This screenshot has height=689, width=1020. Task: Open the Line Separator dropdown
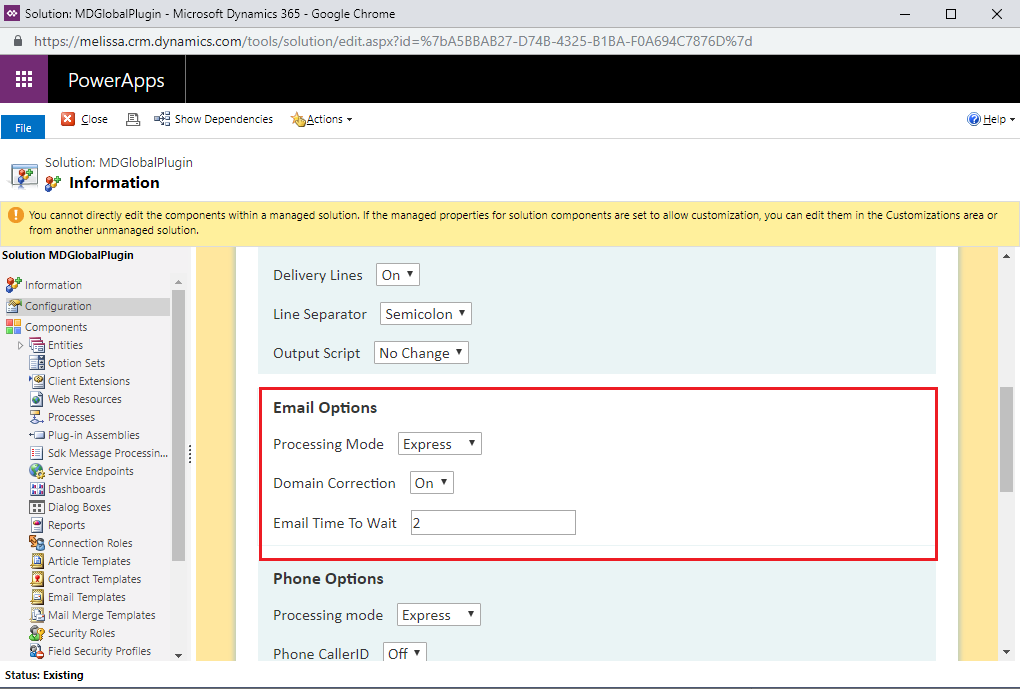[425, 314]
